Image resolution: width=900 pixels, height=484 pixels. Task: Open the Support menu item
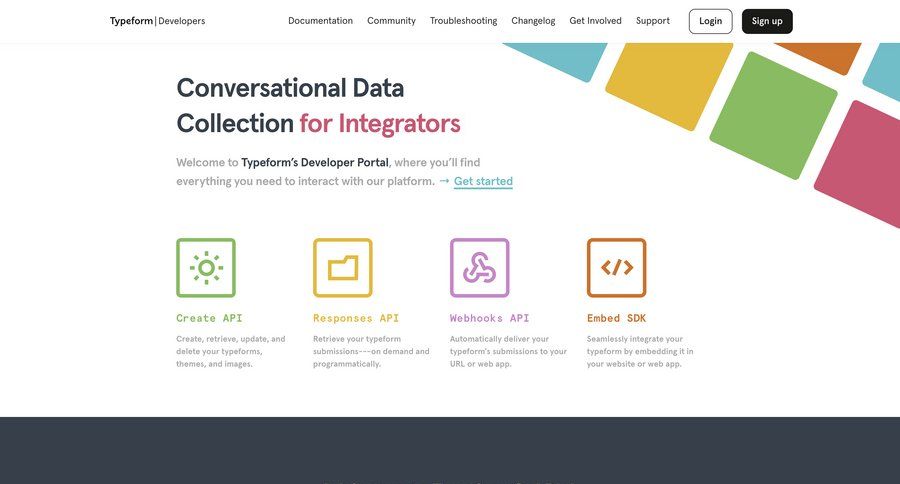tap(653, 21)
